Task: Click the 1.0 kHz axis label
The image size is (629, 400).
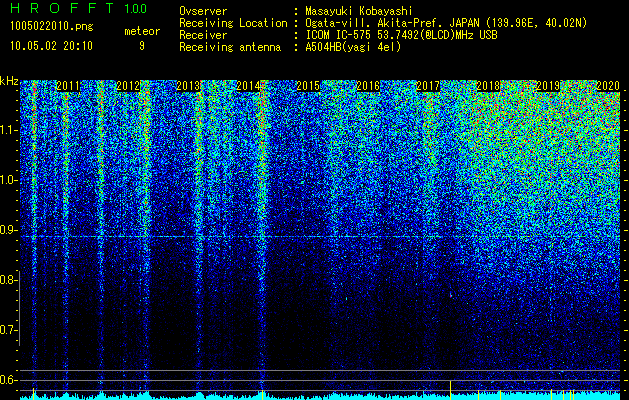Action: [x=9, y=181]
